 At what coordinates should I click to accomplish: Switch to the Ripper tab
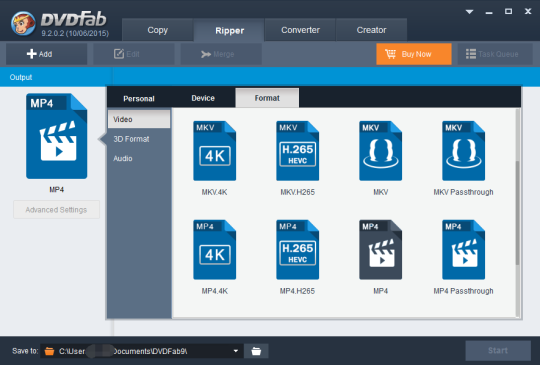pos(229,30)
